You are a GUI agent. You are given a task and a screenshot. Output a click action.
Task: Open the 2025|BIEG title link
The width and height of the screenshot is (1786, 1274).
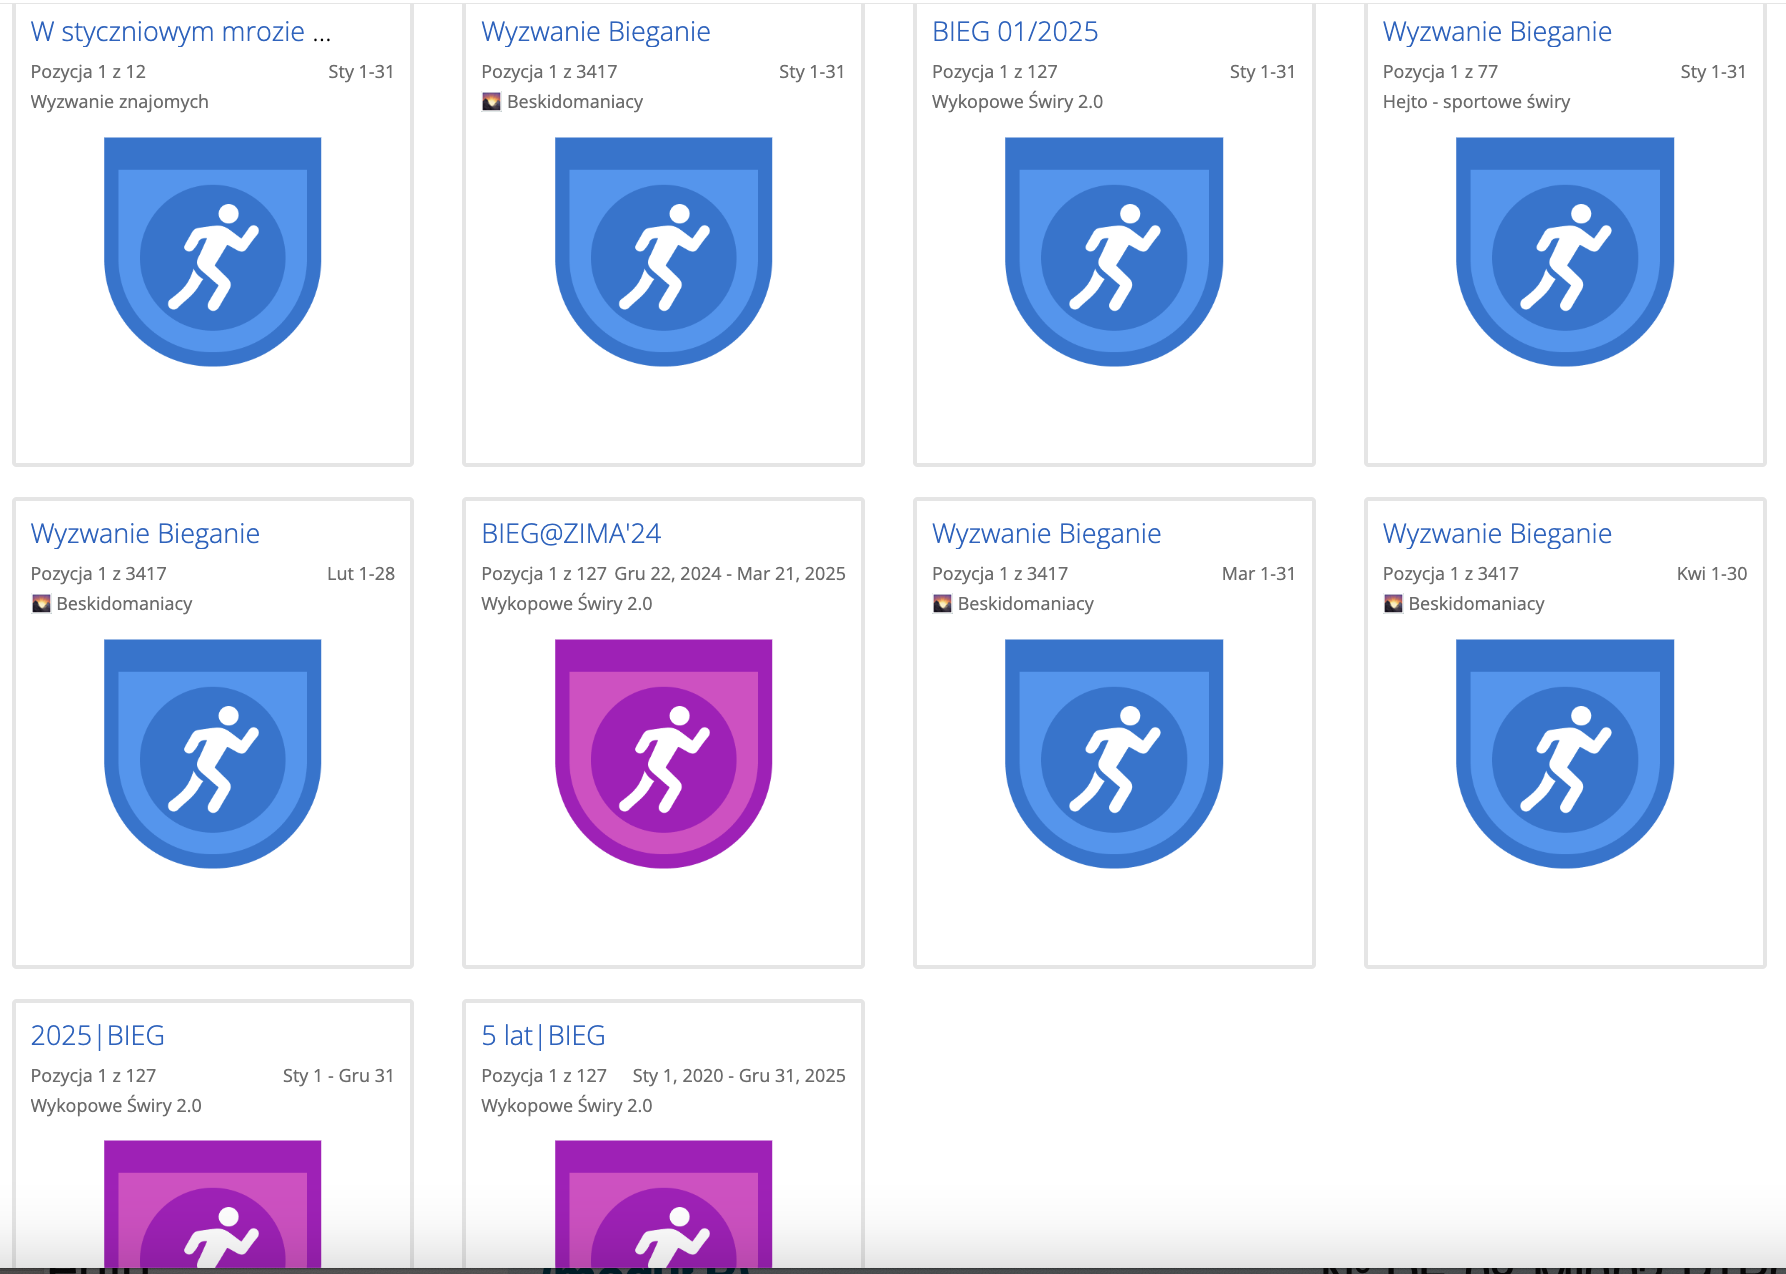(97, 1036)
